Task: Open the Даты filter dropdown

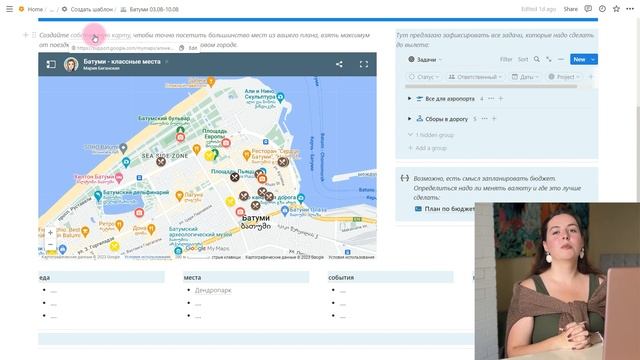Action: coord(526,77)
